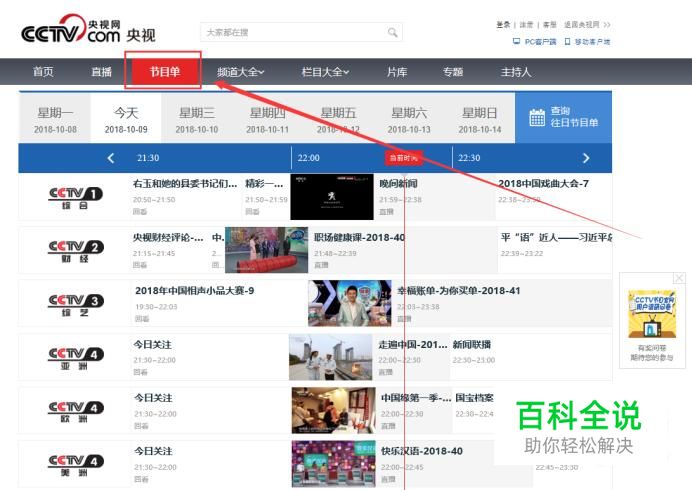Viewport: 692px width, 490px height.
Task: Open 直播 in the nav bar
Action: click(102, 72)
